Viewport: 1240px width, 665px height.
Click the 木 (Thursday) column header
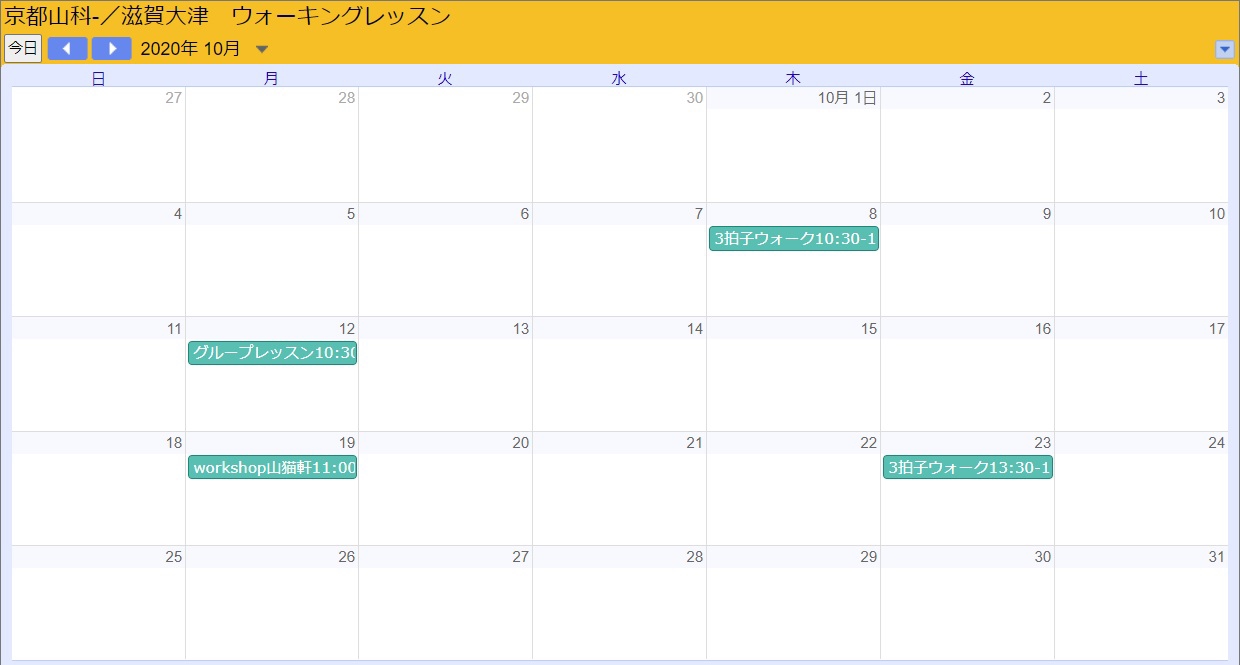click(794, 79)
